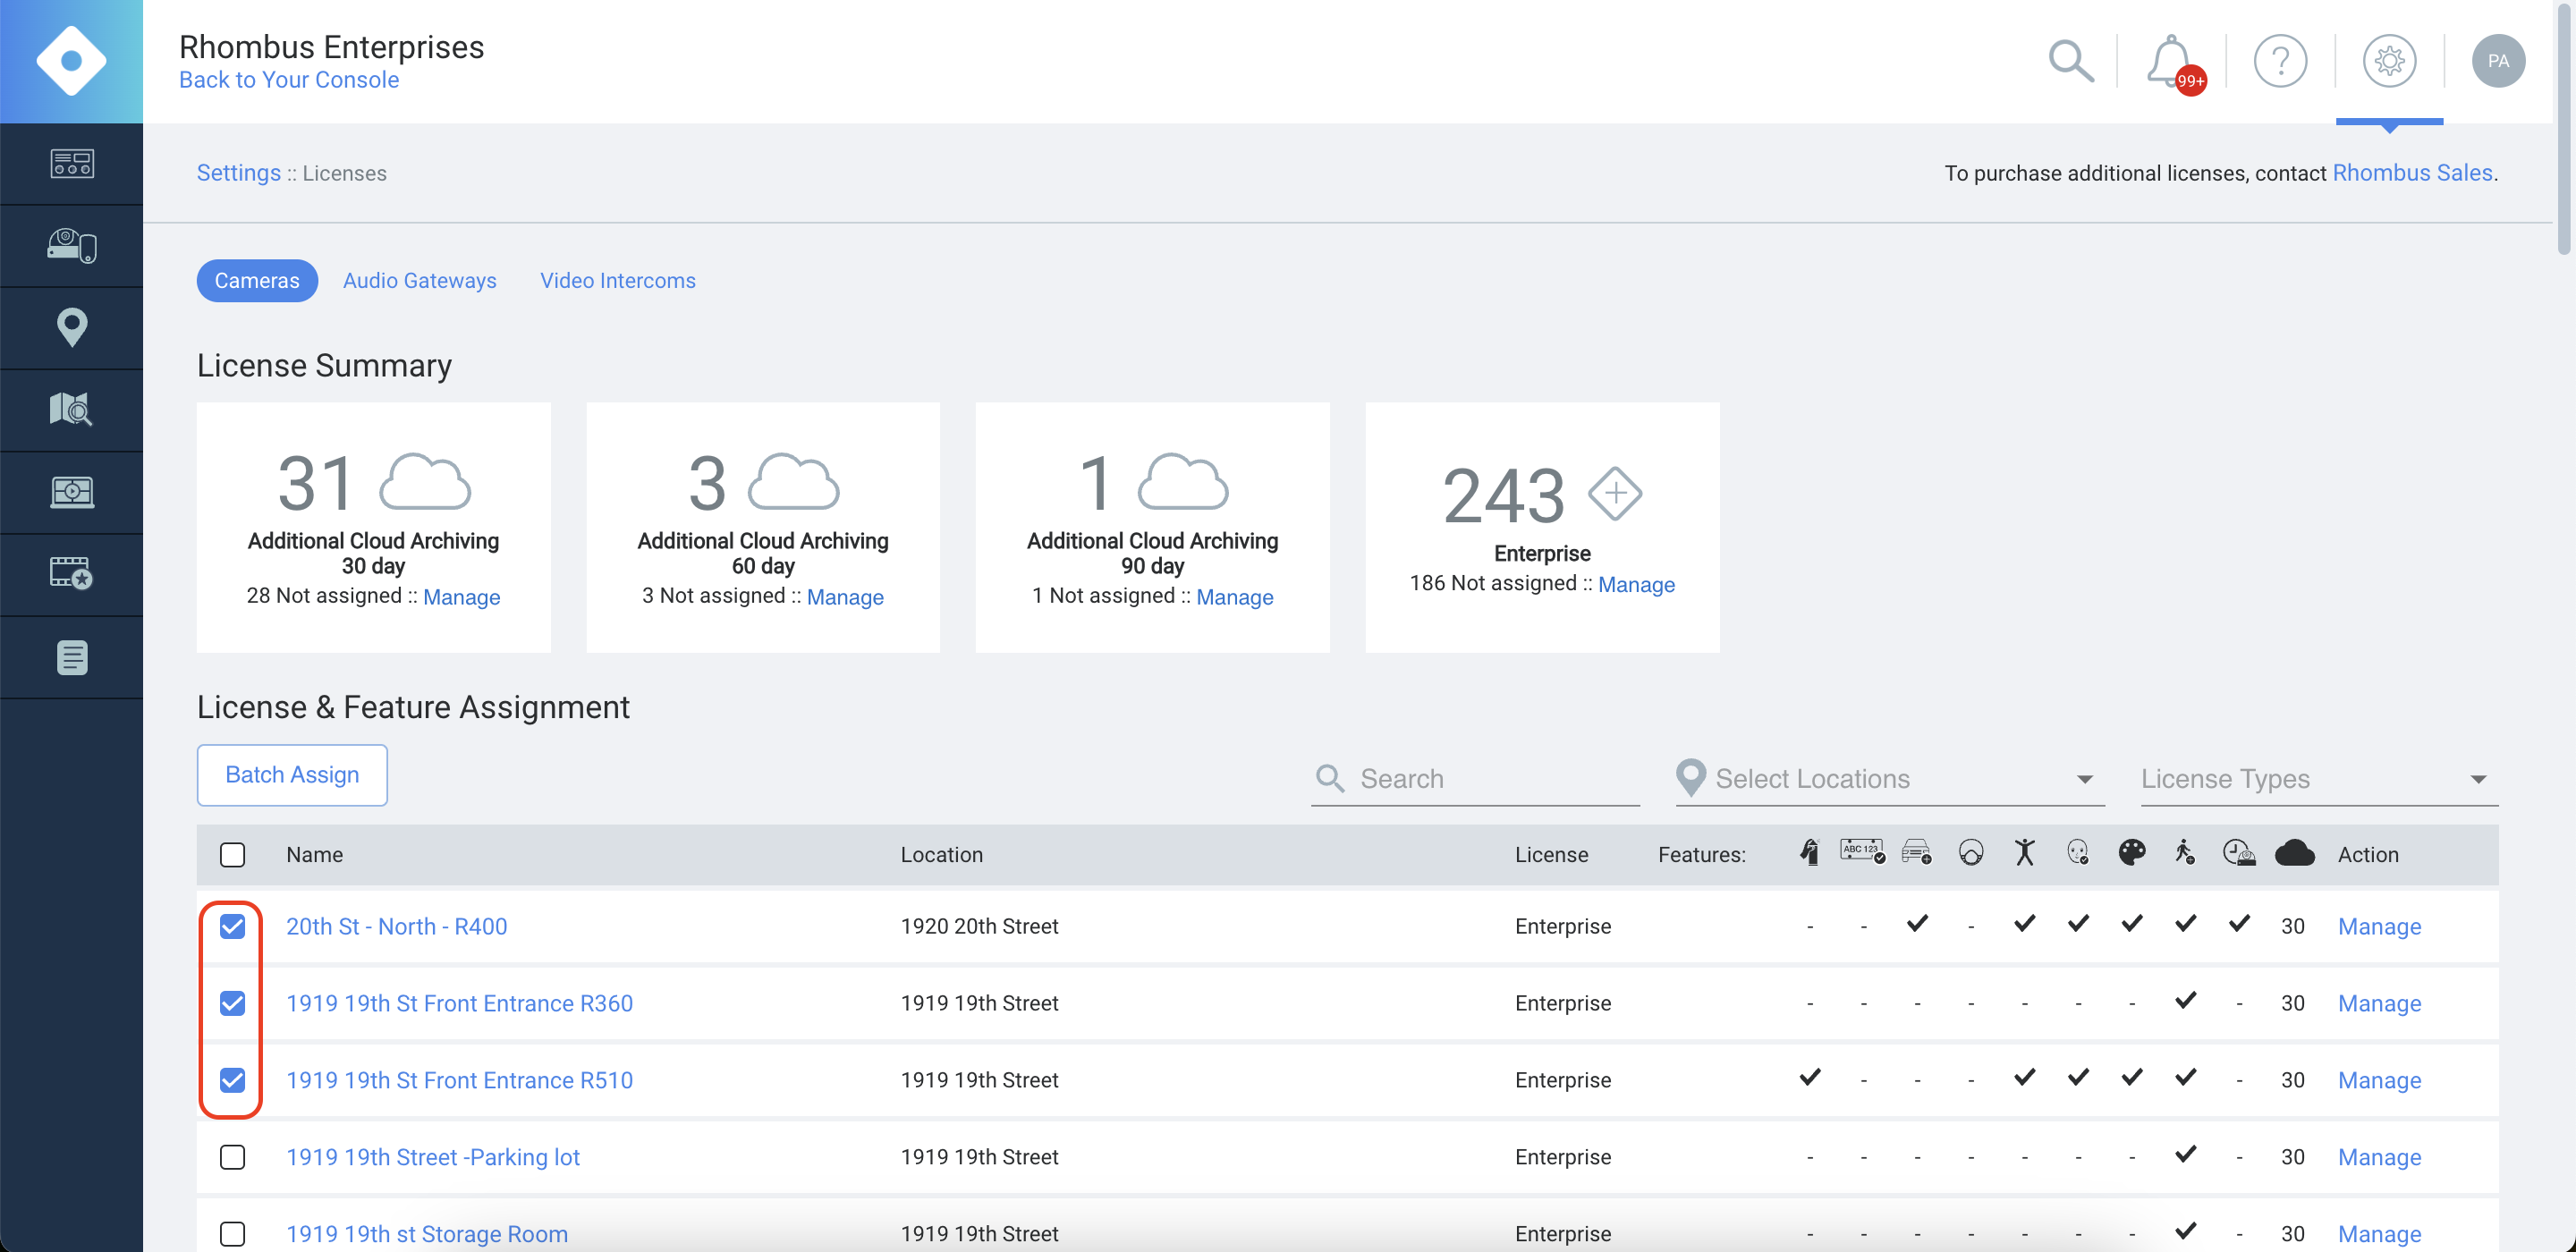Viewport: 2576px width, 1252px height.
Task: Open the Rhombus Sales link
Action: (x=2412, y=172)
